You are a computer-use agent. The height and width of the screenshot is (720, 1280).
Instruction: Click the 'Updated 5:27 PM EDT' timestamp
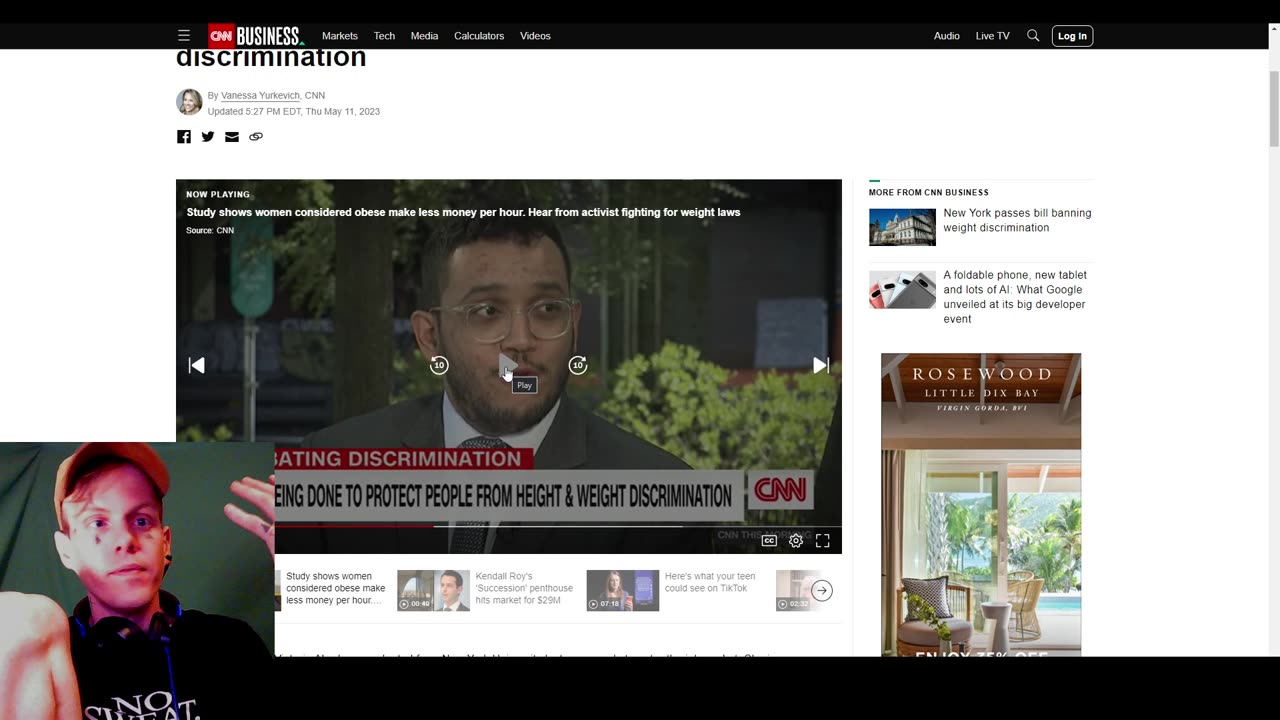(294, 112)
